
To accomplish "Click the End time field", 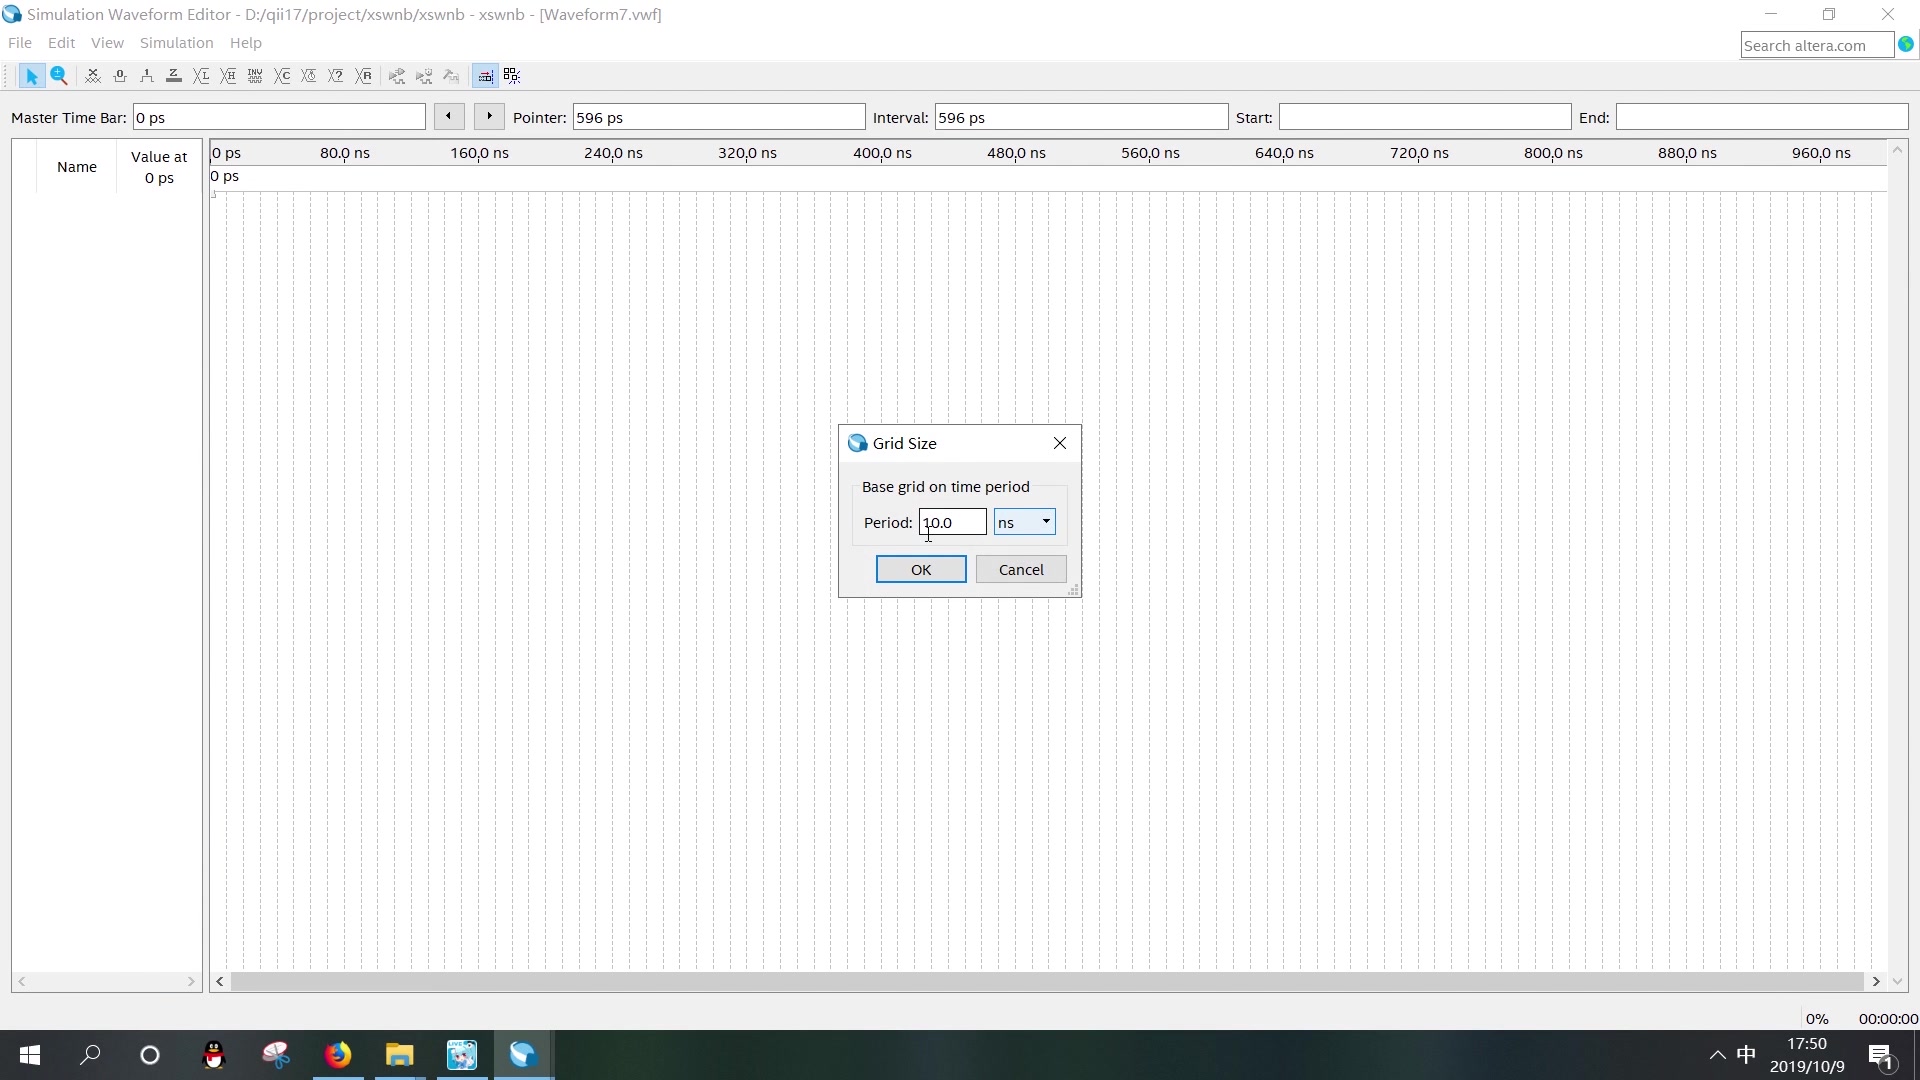I will coord(1762,117).
